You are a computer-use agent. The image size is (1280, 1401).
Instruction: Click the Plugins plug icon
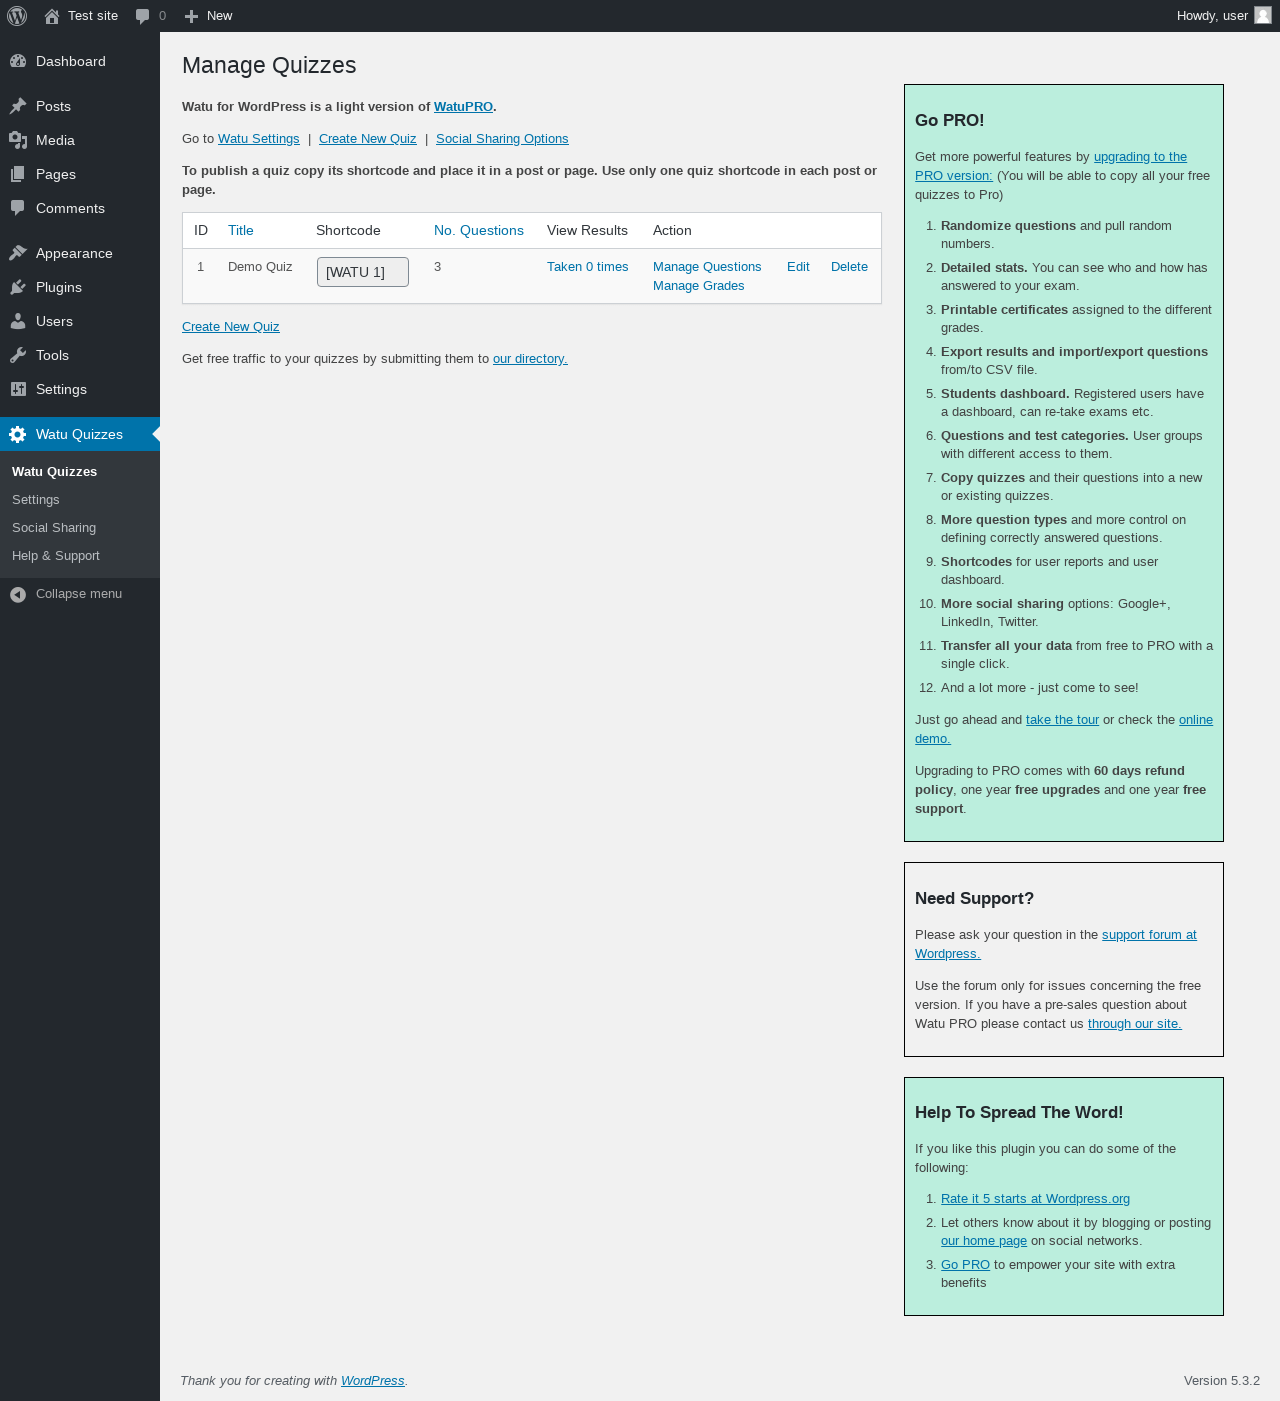pyautogui.click(x=18, y=287)
